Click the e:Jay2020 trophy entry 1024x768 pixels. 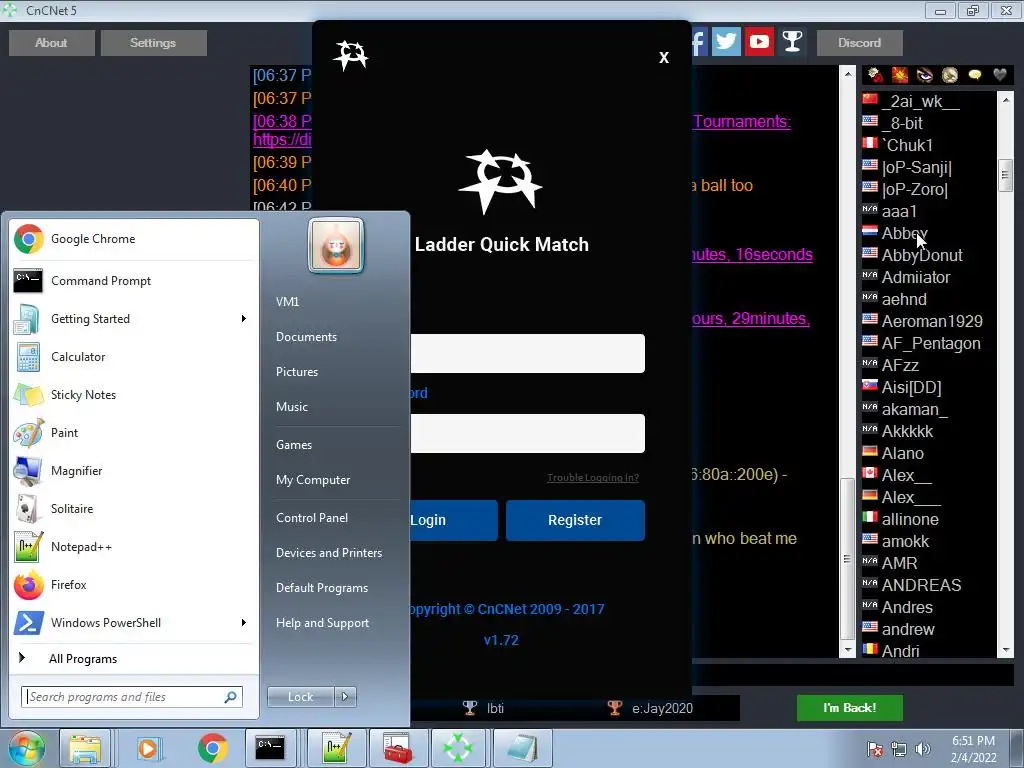[650, 708]
